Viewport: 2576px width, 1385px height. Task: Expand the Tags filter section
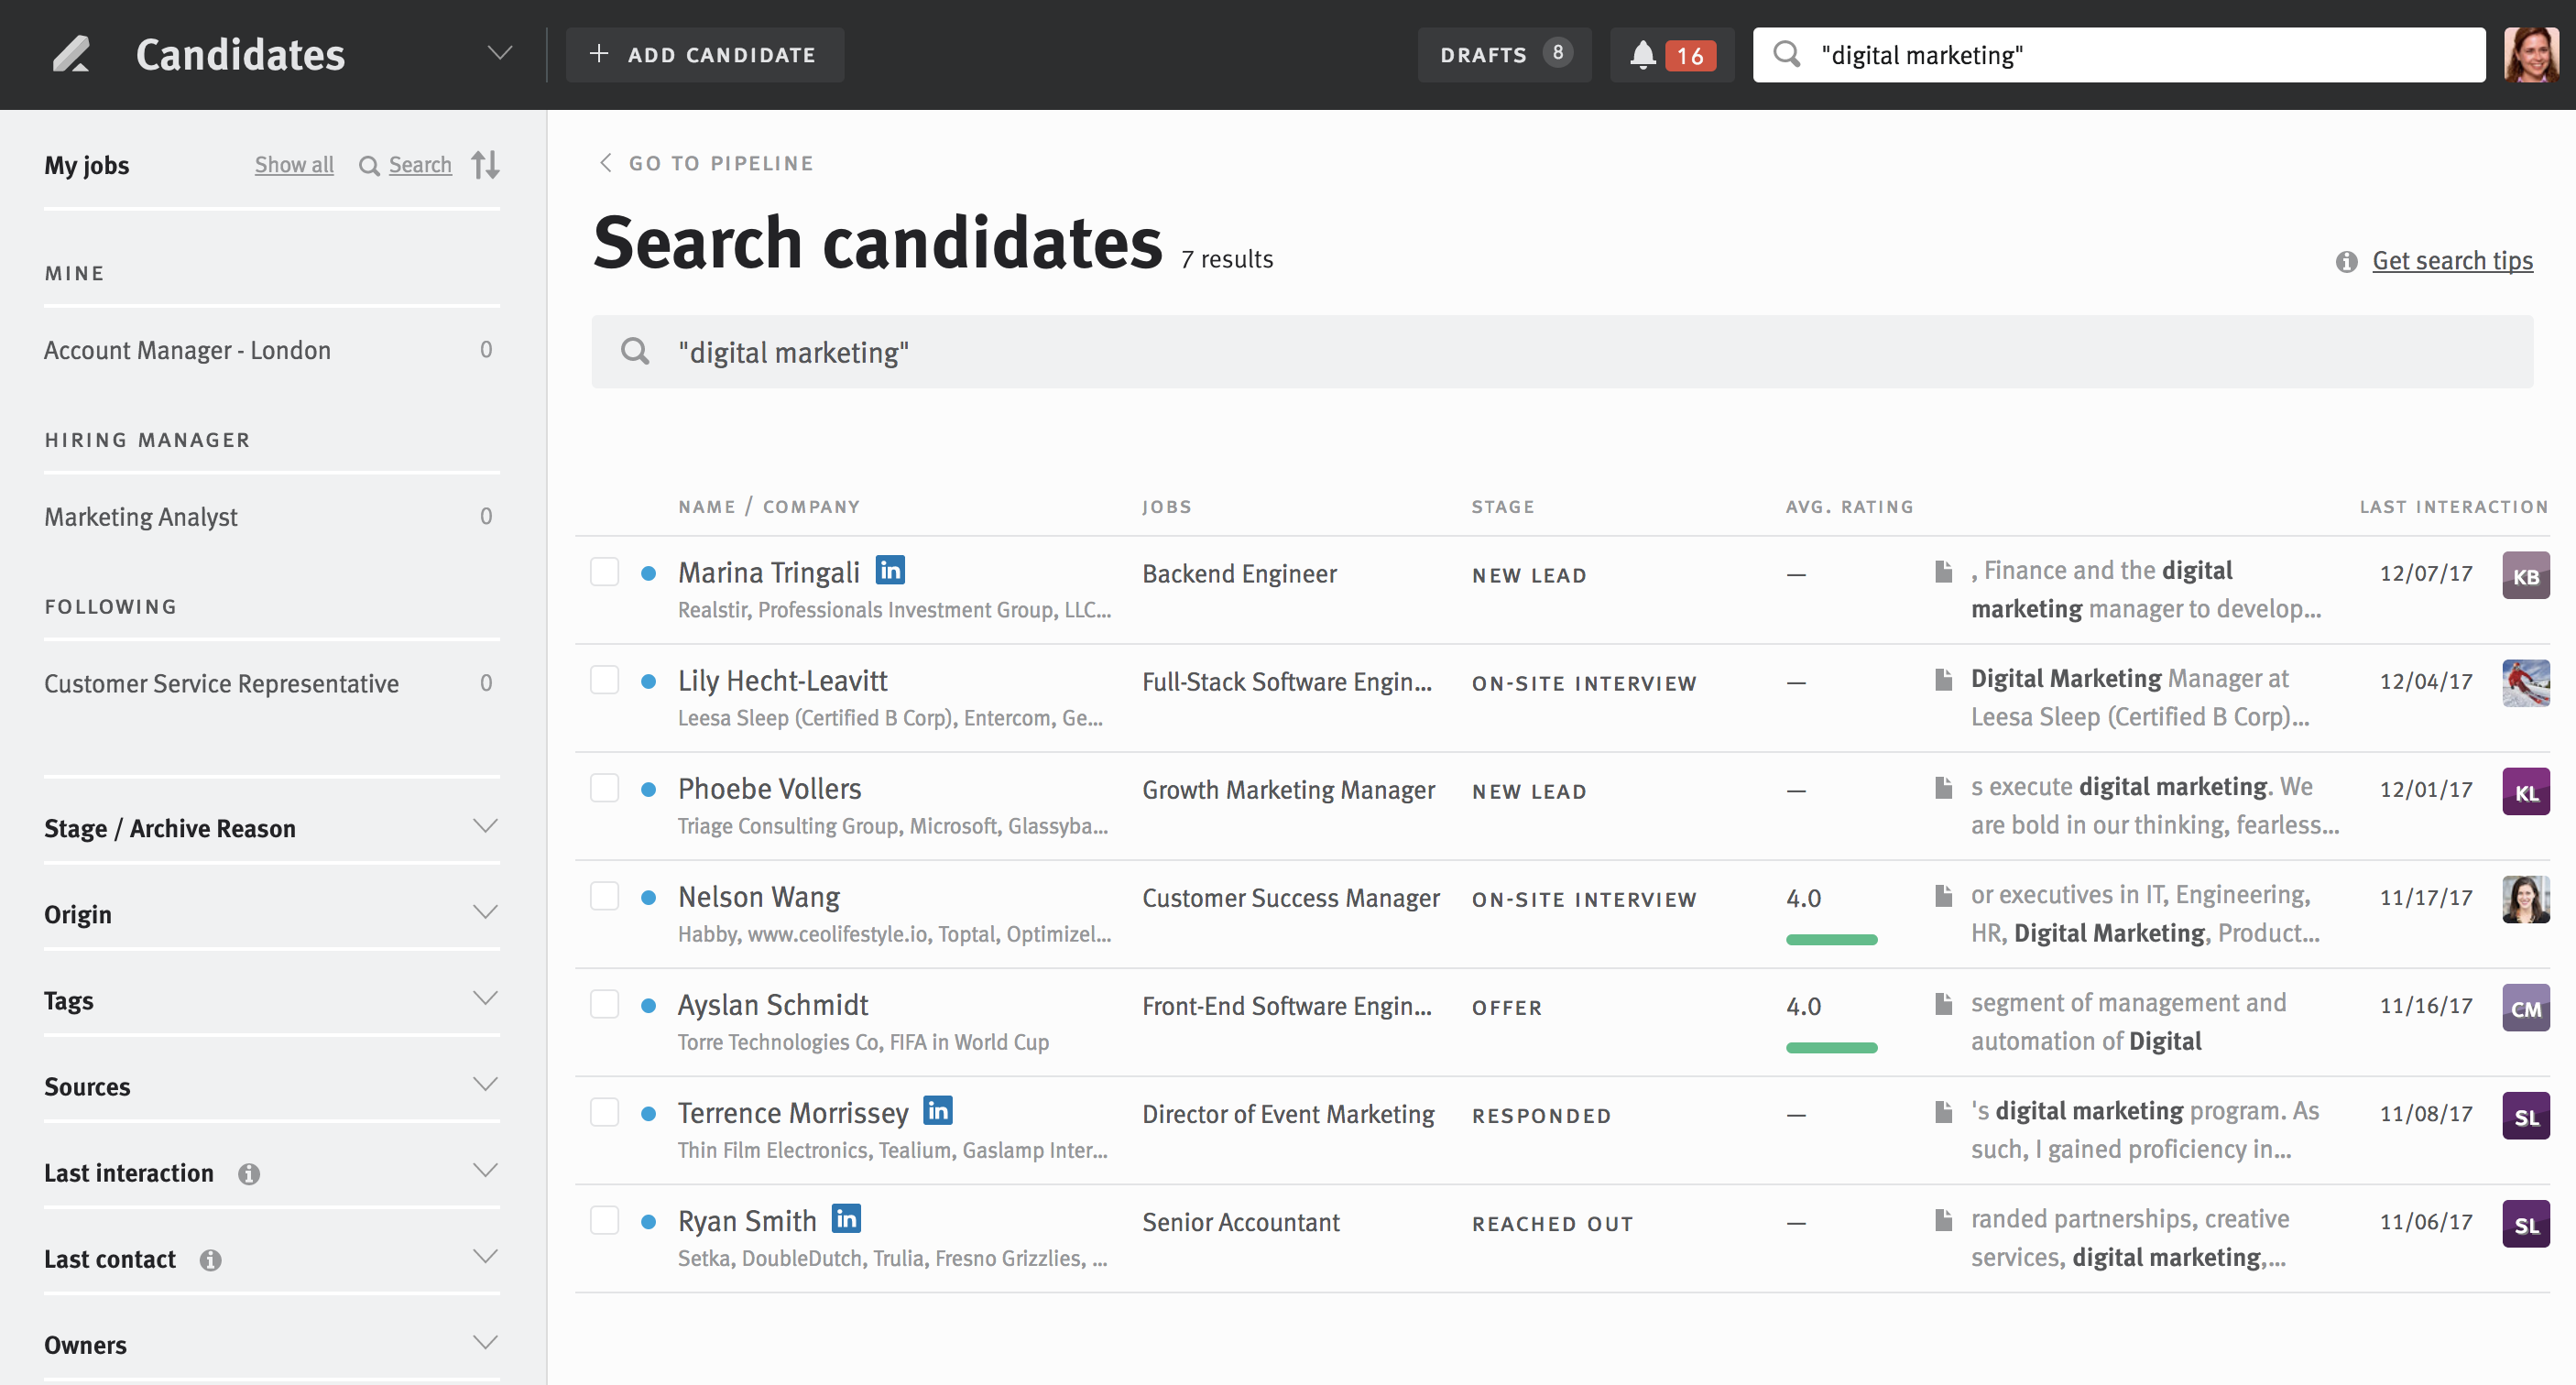484,999
